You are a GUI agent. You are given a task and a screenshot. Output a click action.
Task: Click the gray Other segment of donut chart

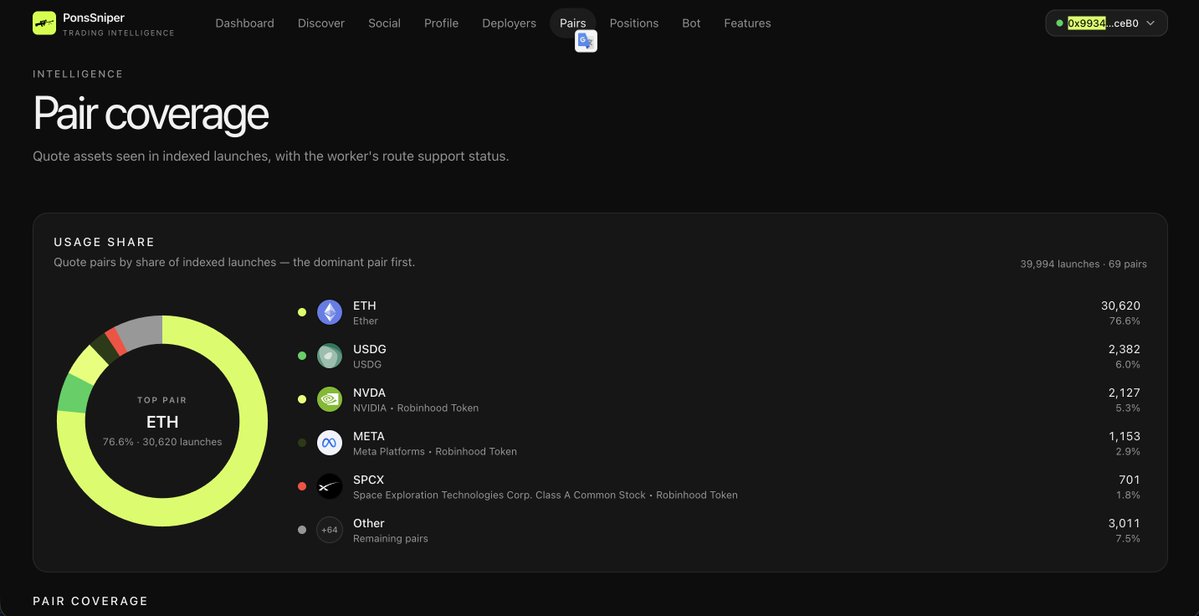click(x=141, y=332)
